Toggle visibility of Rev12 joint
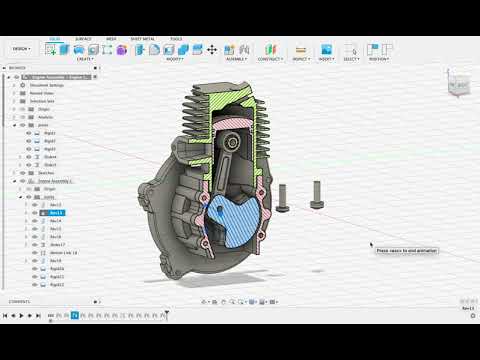This screenshot has height=360, width=480. tap(35, 205)
